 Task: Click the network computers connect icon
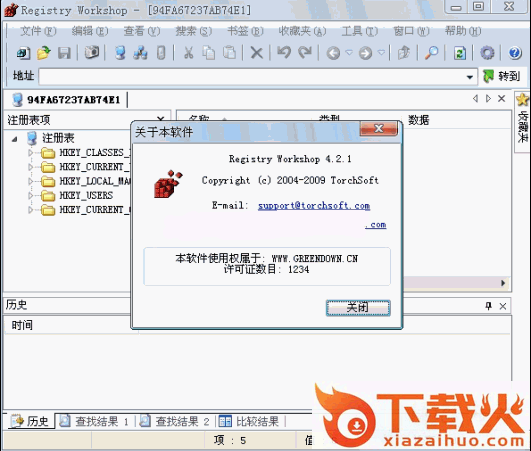click(140, 53)
